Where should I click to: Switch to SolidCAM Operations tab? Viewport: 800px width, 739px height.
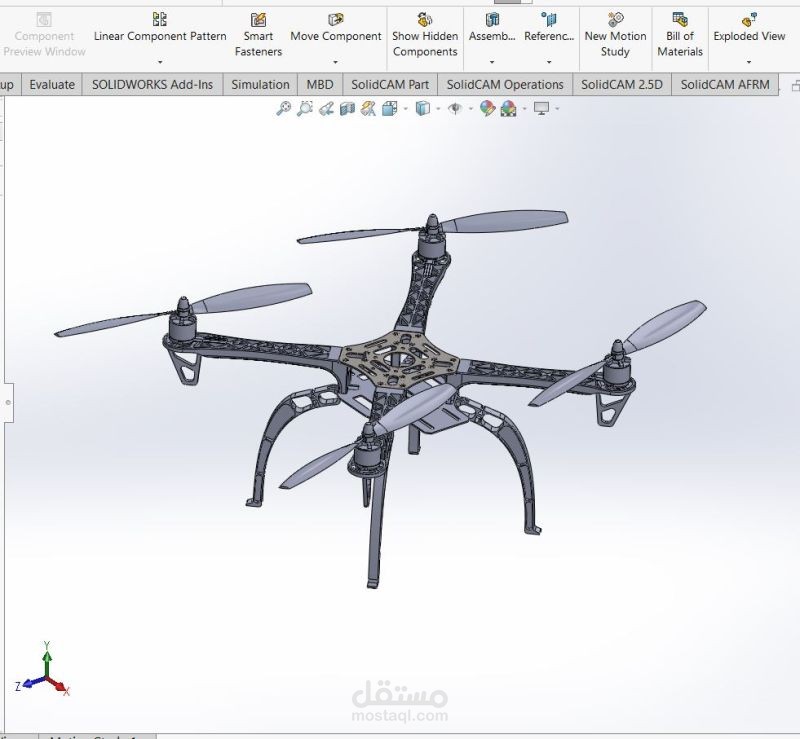(505, 85)
